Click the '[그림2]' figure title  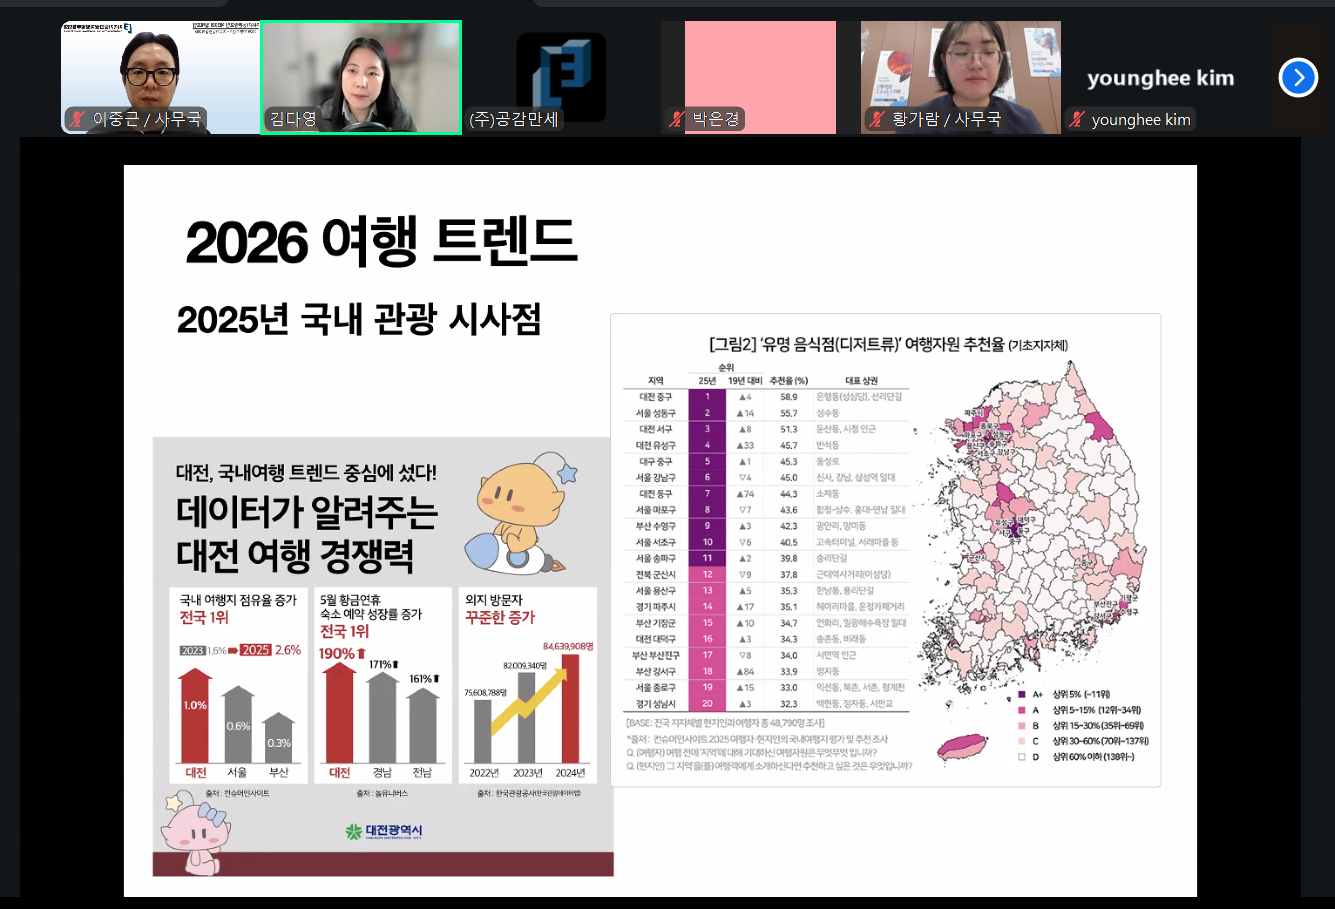pyautogui.click(x=888, y=345)
